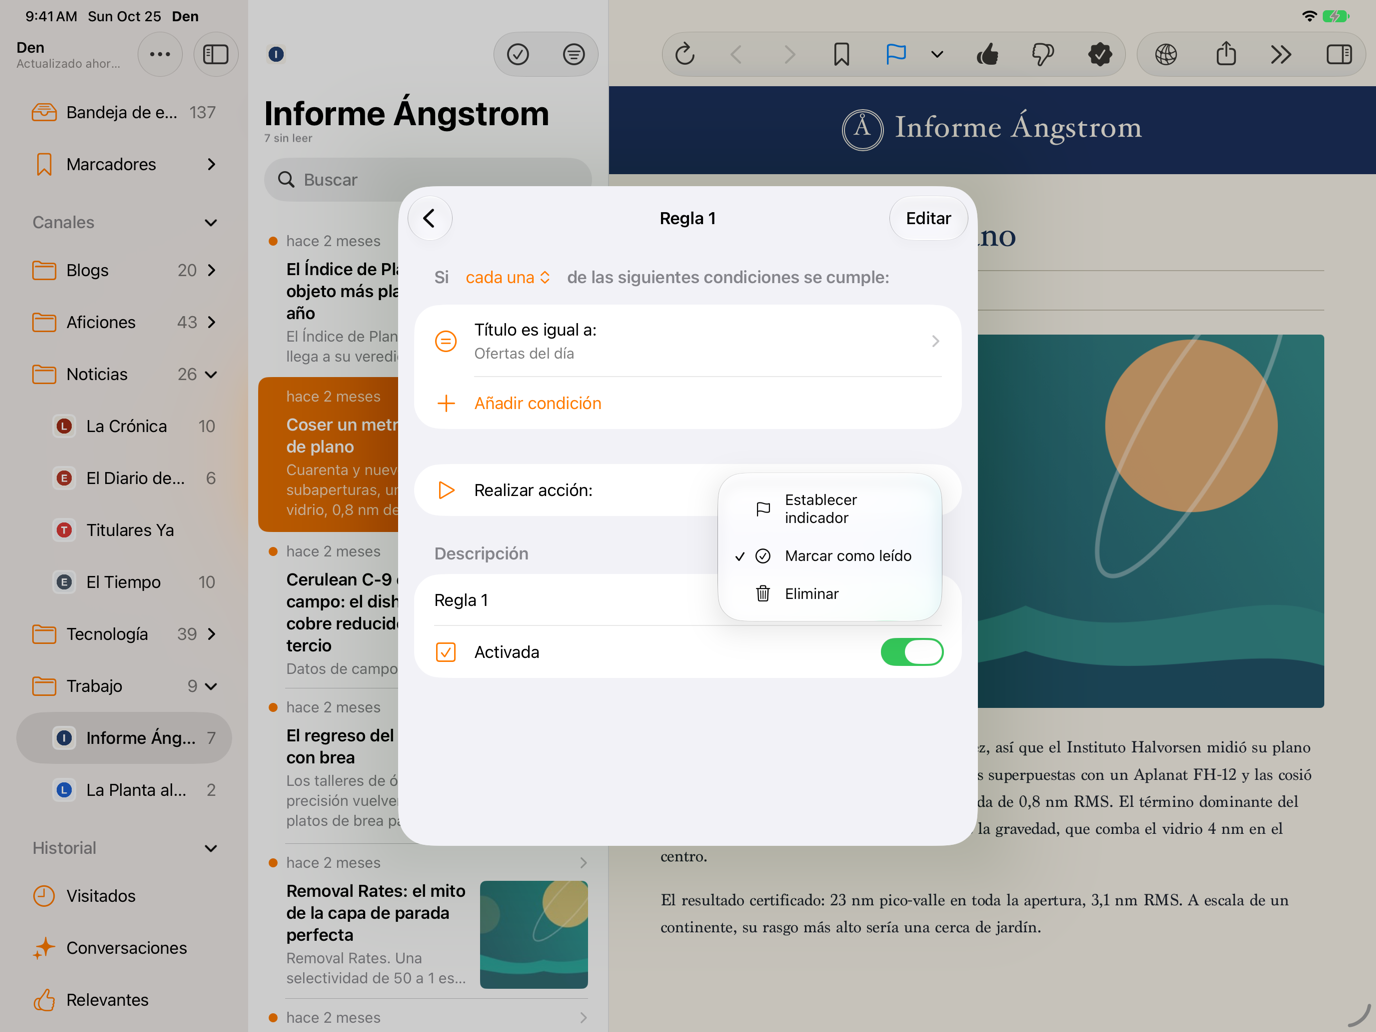Open La Planta al... feed
Viewport: 1376px width, 1032px height.
click(x=124, y=790)
